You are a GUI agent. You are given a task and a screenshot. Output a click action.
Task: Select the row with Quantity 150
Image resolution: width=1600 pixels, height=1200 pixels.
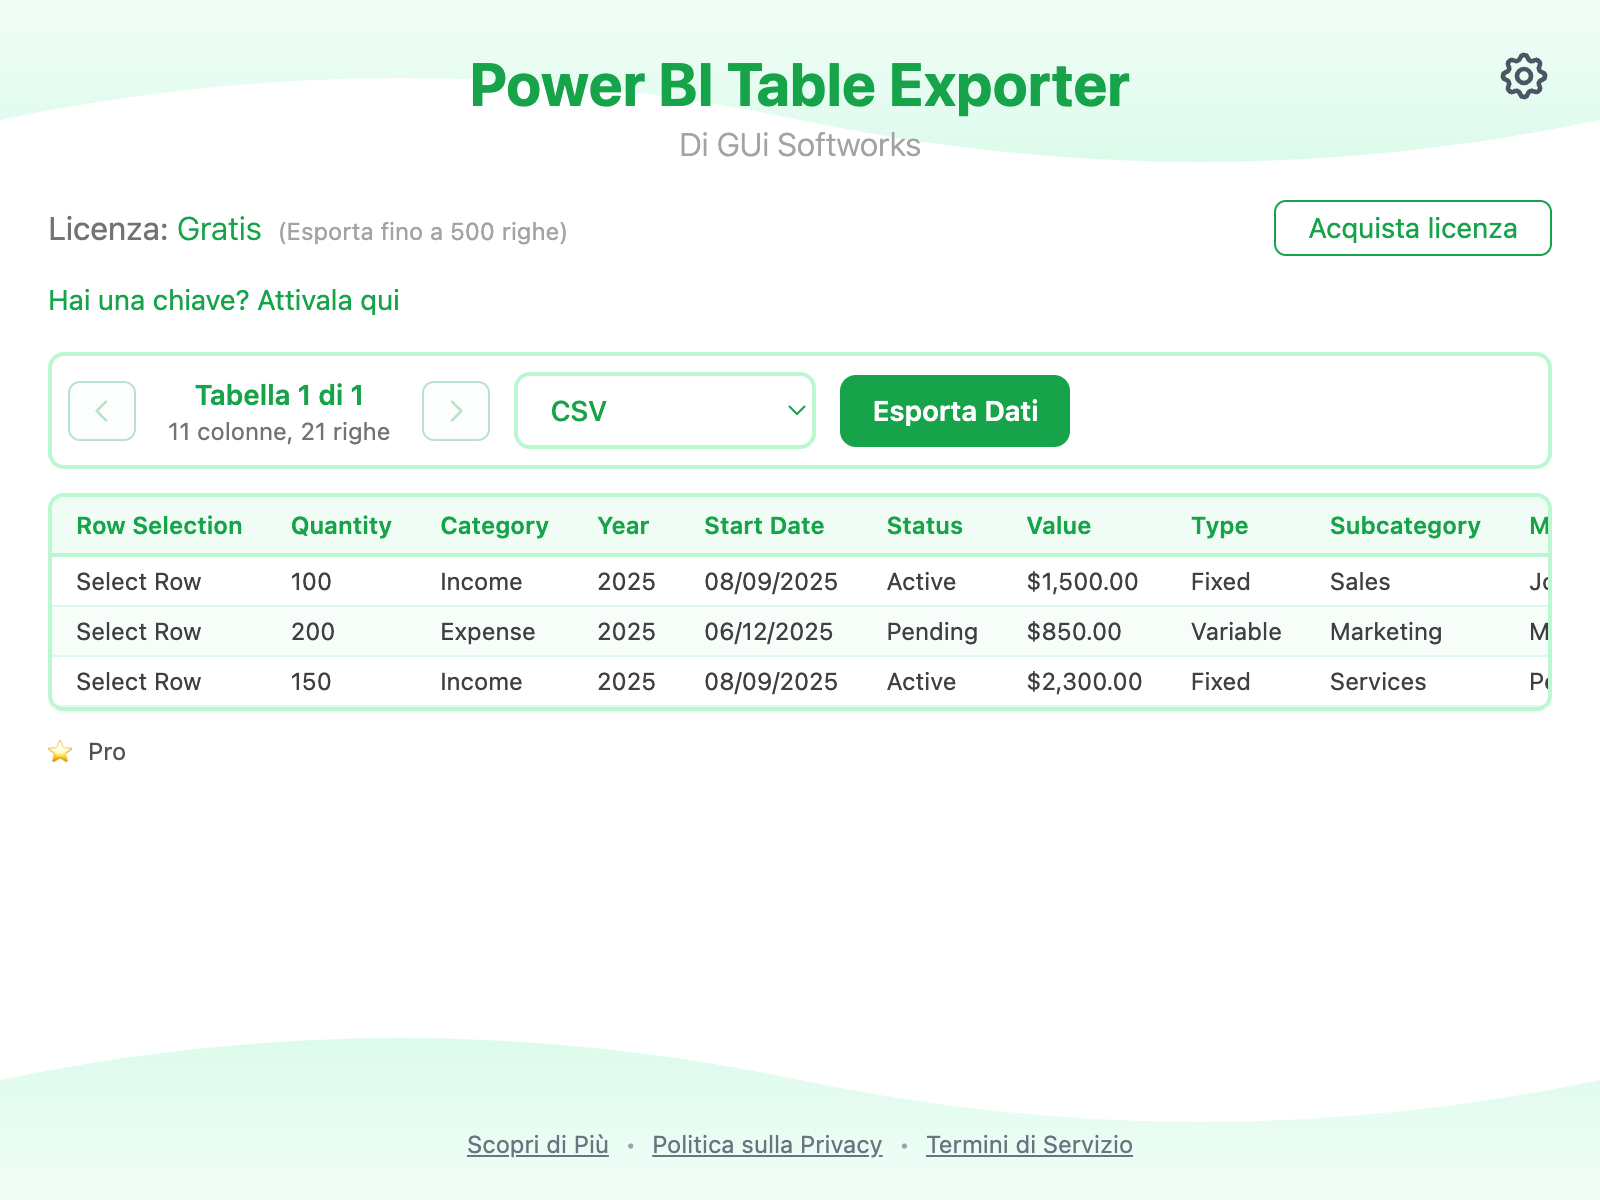click(x=139, y=682)
